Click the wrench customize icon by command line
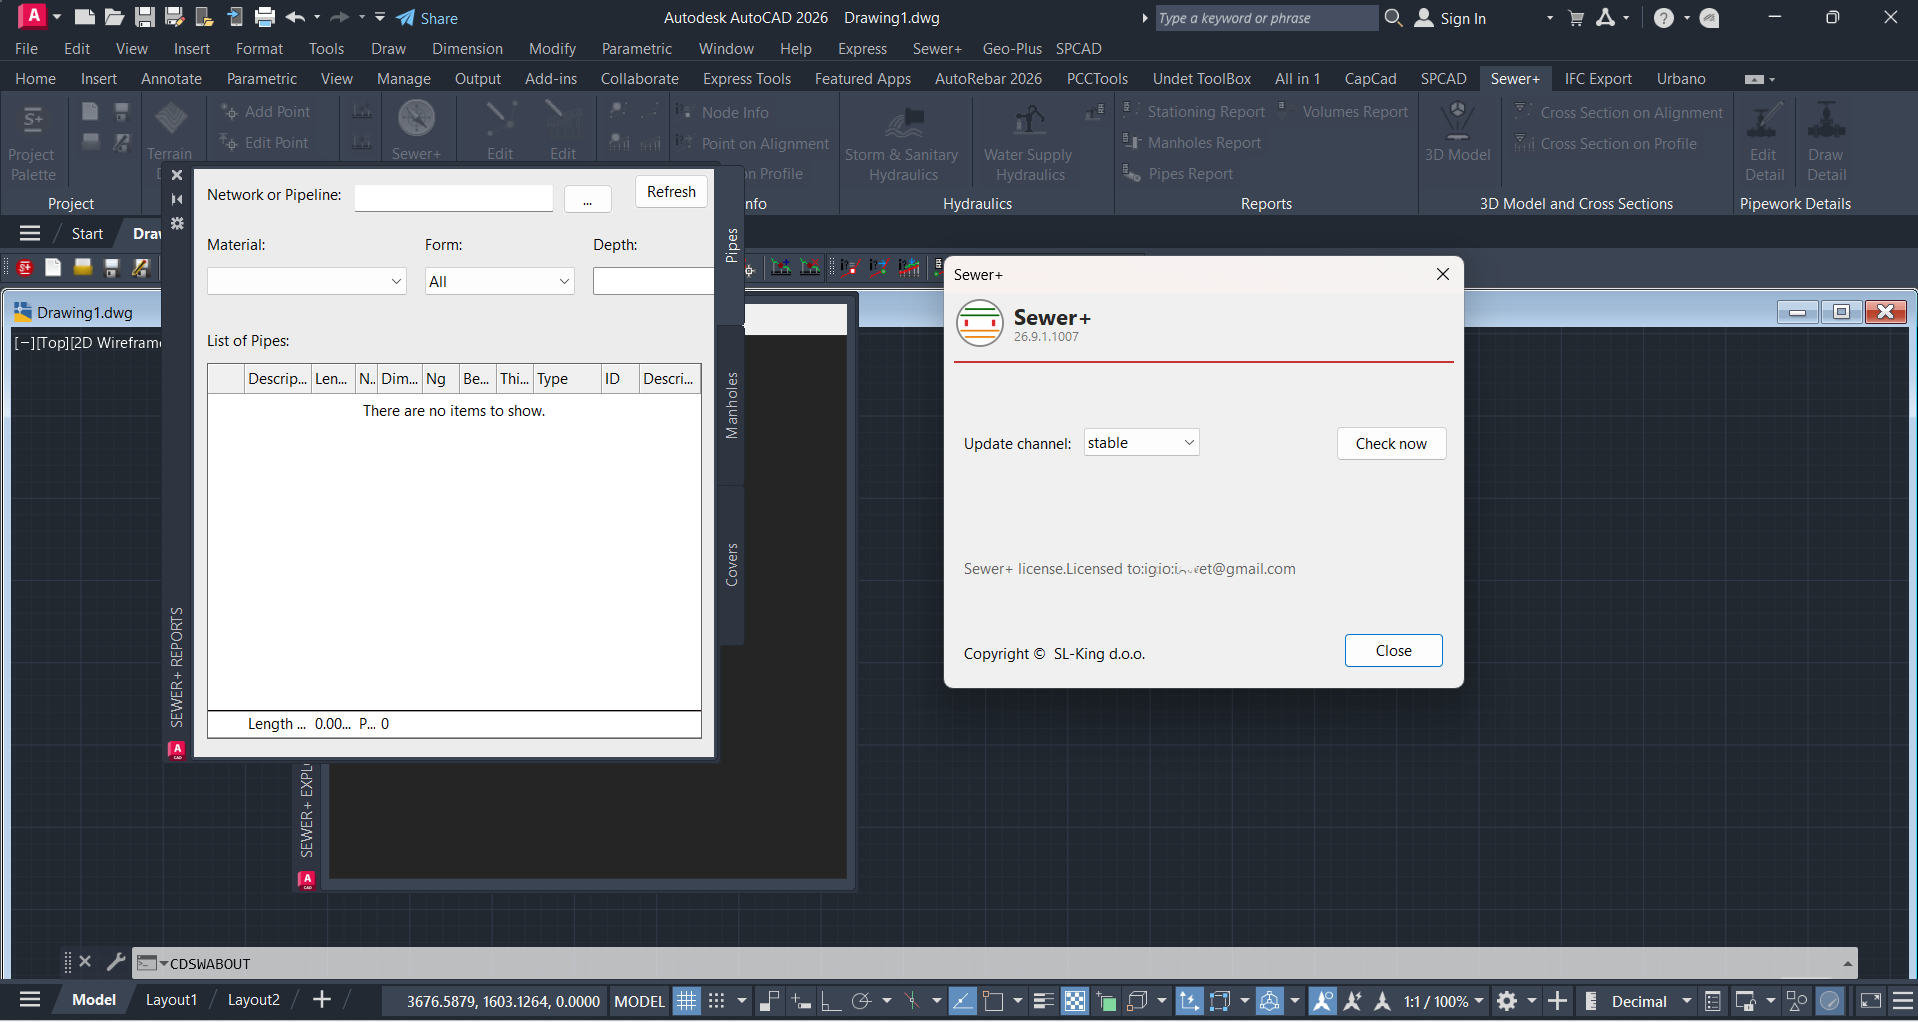 coord(116,962)
